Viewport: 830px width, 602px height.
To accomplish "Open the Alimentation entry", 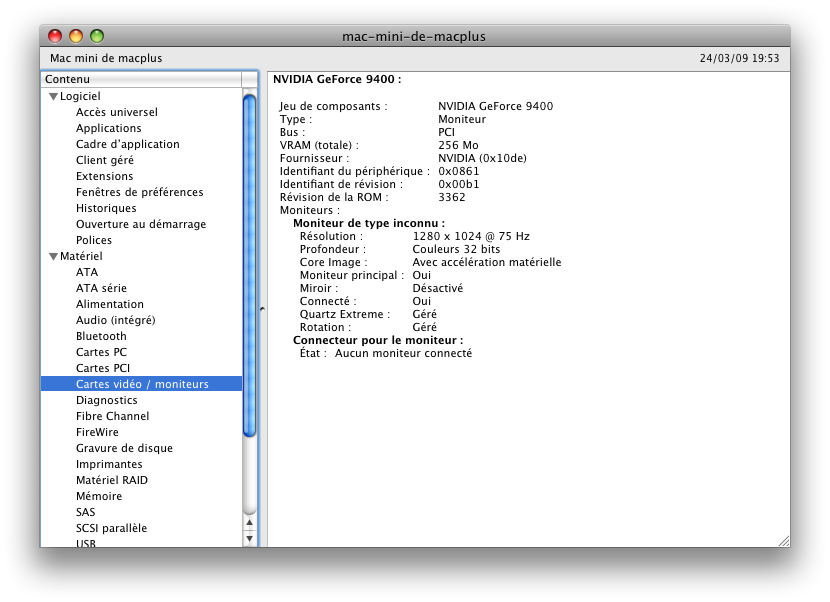I will click(x=110, y=304).
